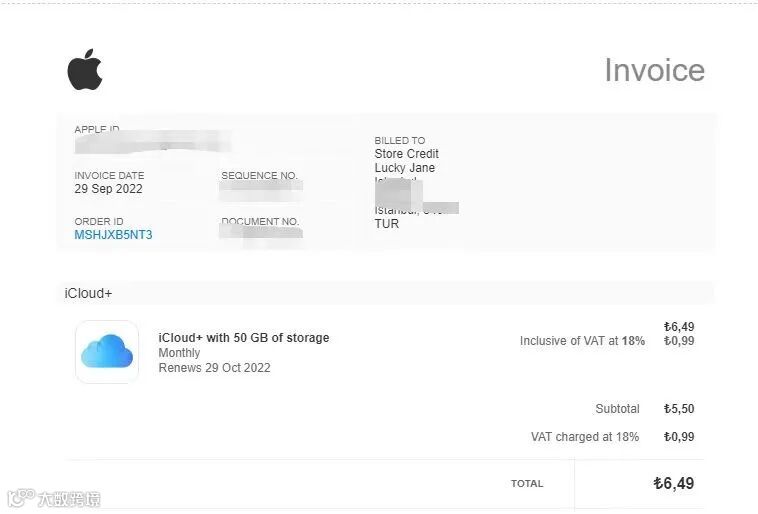Viewport: 758px width, 514px height.
Task: Click the Invoice heading
Action: click(654, 70)
